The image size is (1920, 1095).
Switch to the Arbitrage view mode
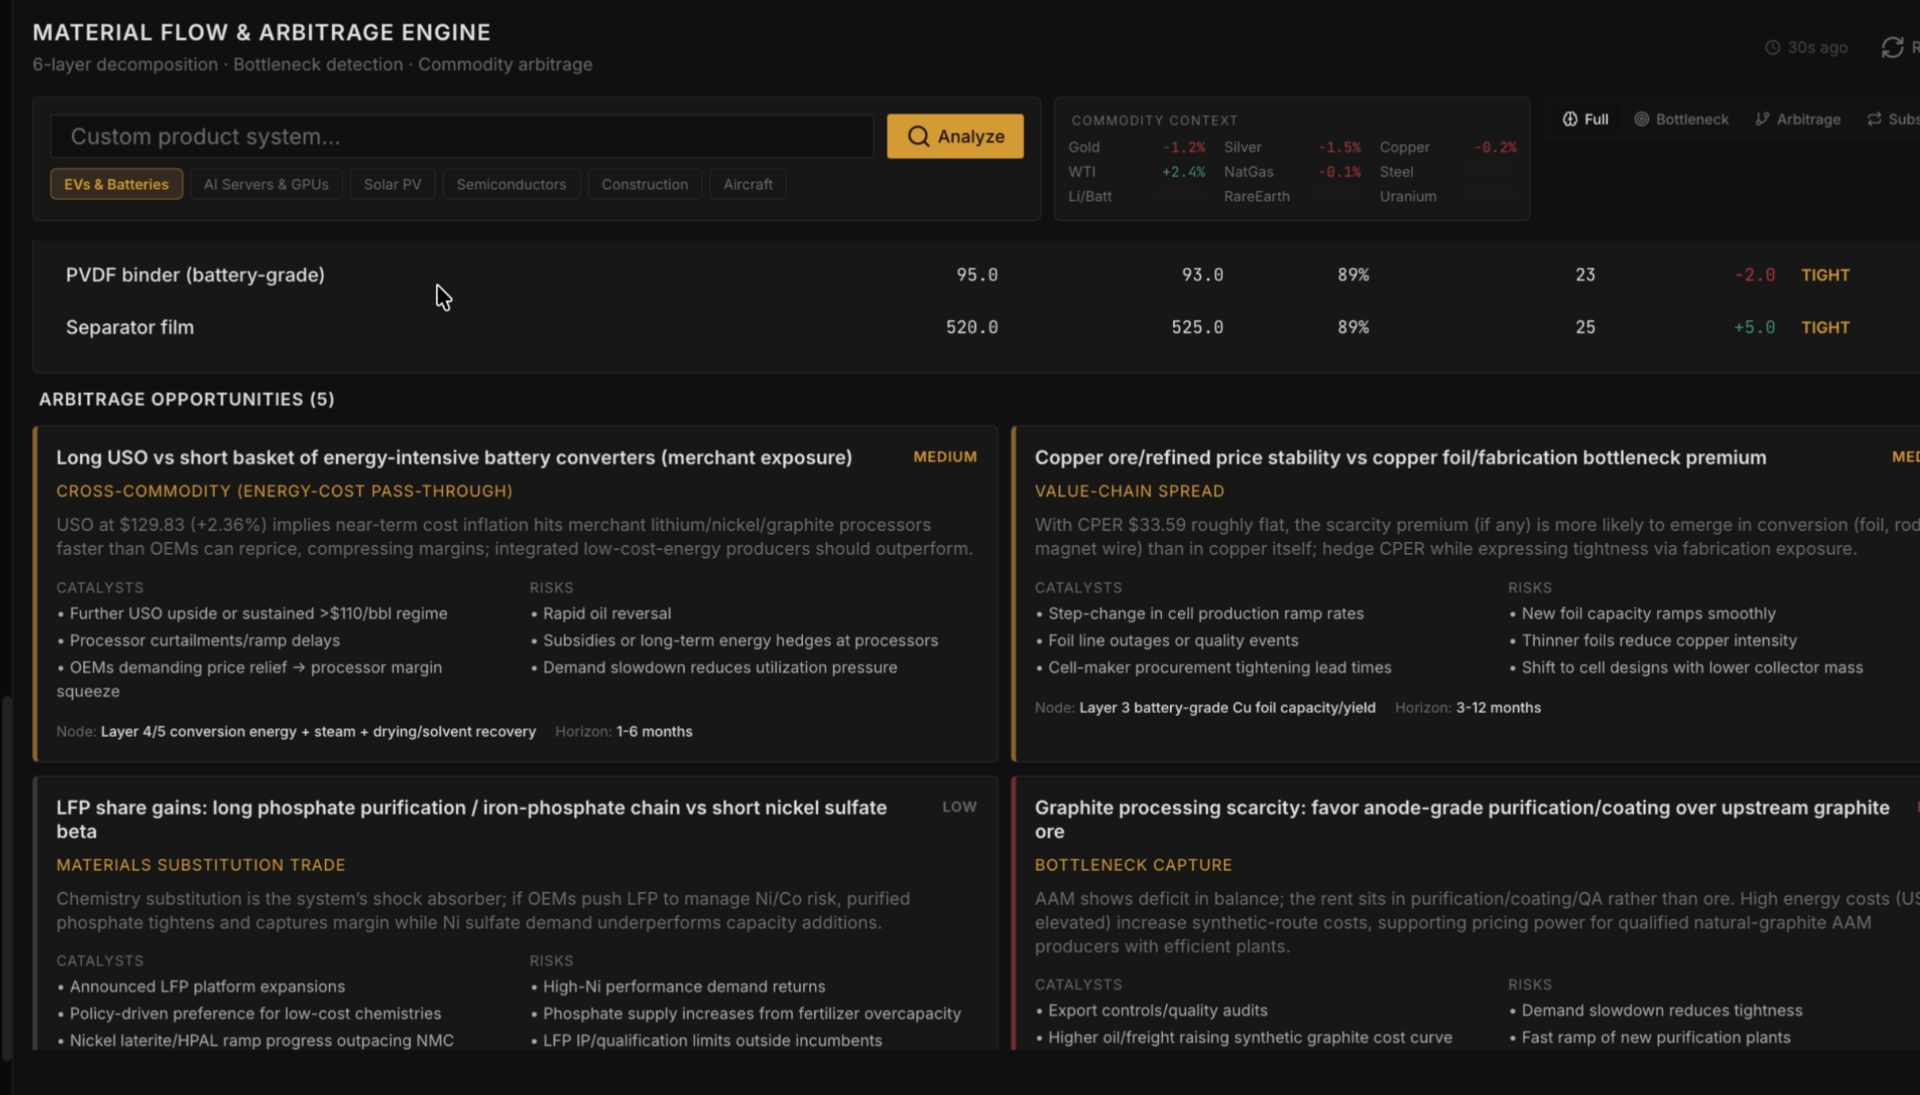tap(1798, 119)
